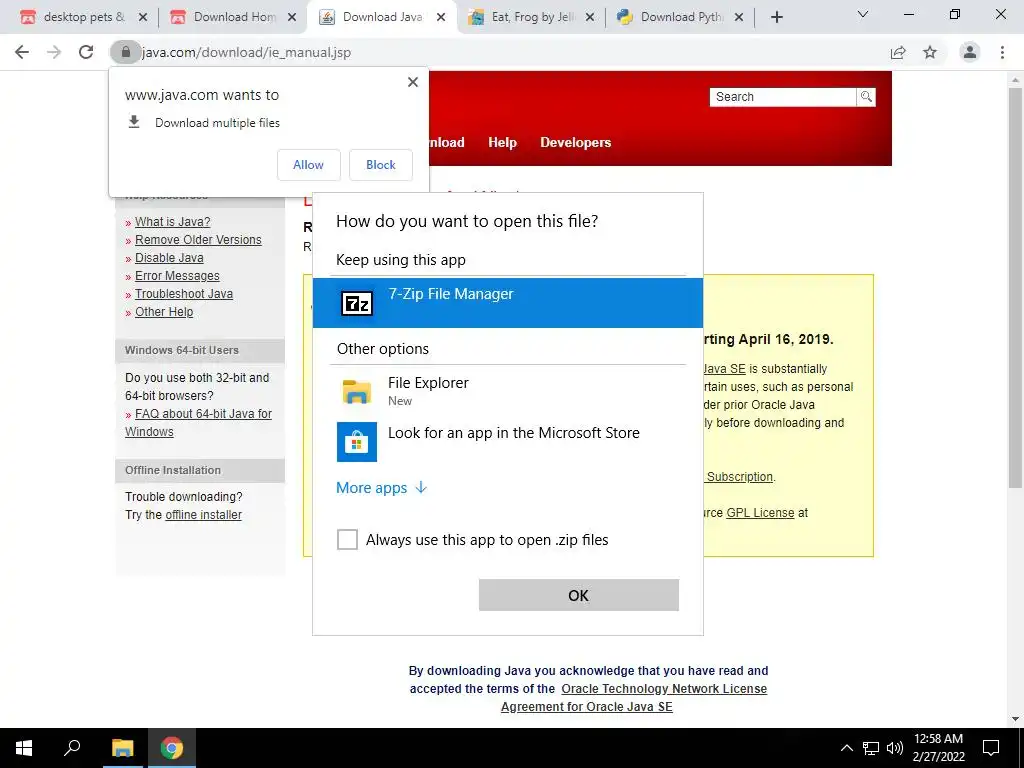Viewport: 1024px width, 768px height.
Task: Click the address bar URL
Action: click(246, 52)
